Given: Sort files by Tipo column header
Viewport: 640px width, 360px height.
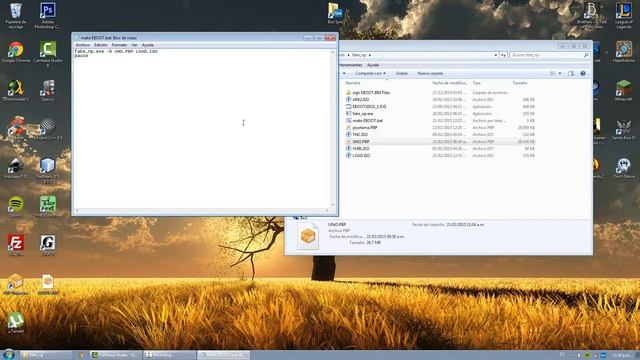Looking at the screenshot, I should click(476, 83).
